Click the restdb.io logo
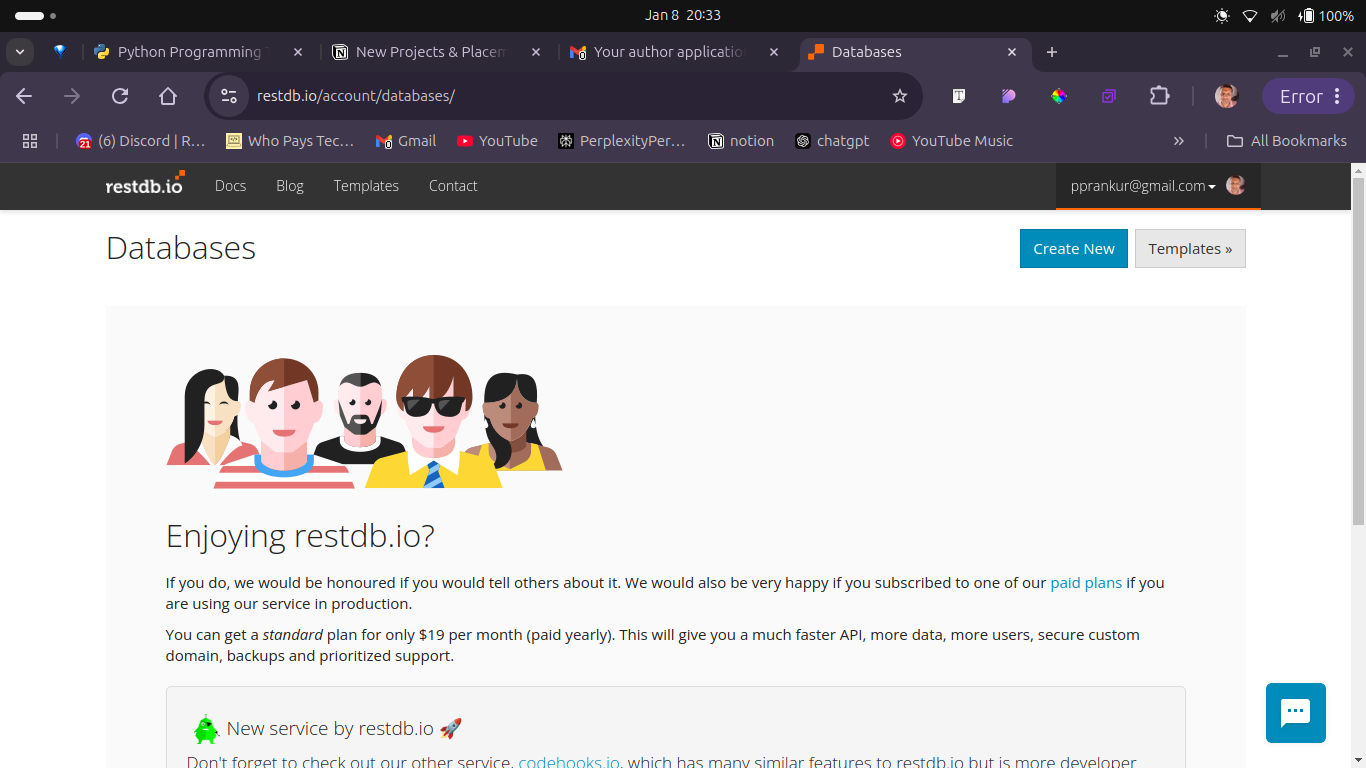The image size is (1366, 768). pos(145,184)
